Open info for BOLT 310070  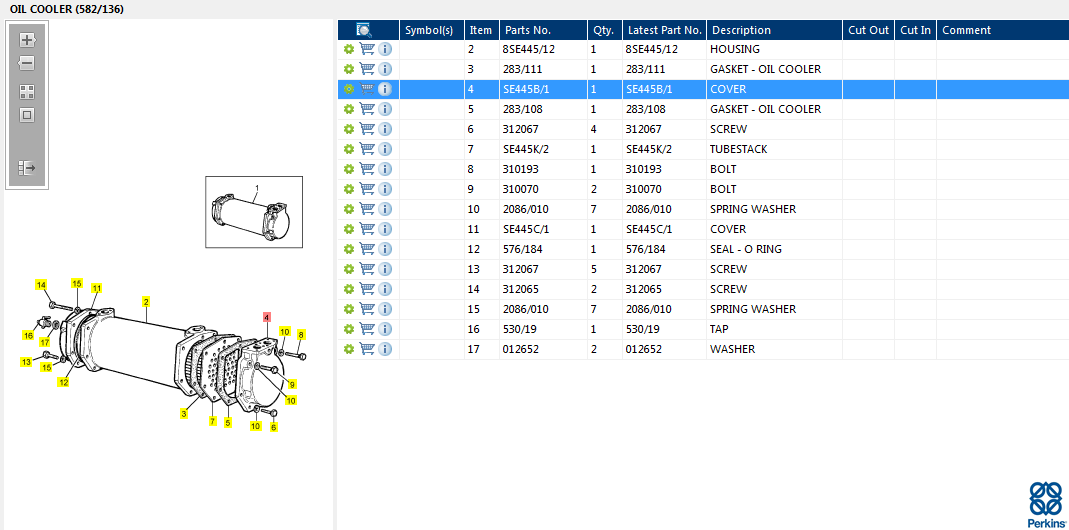(385, 189)
